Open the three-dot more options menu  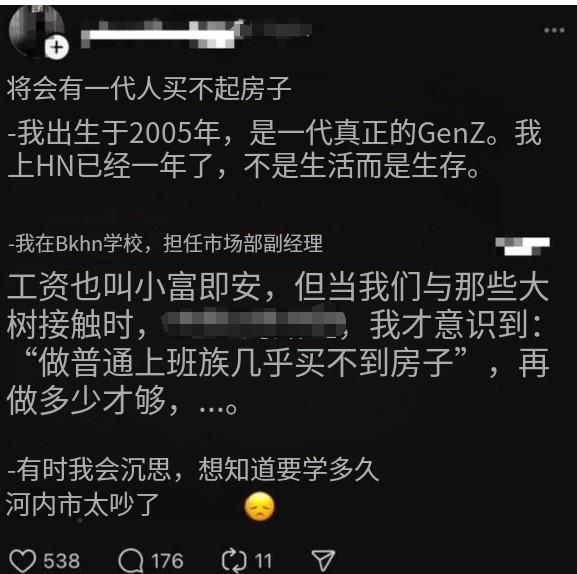tap(554, 30)
